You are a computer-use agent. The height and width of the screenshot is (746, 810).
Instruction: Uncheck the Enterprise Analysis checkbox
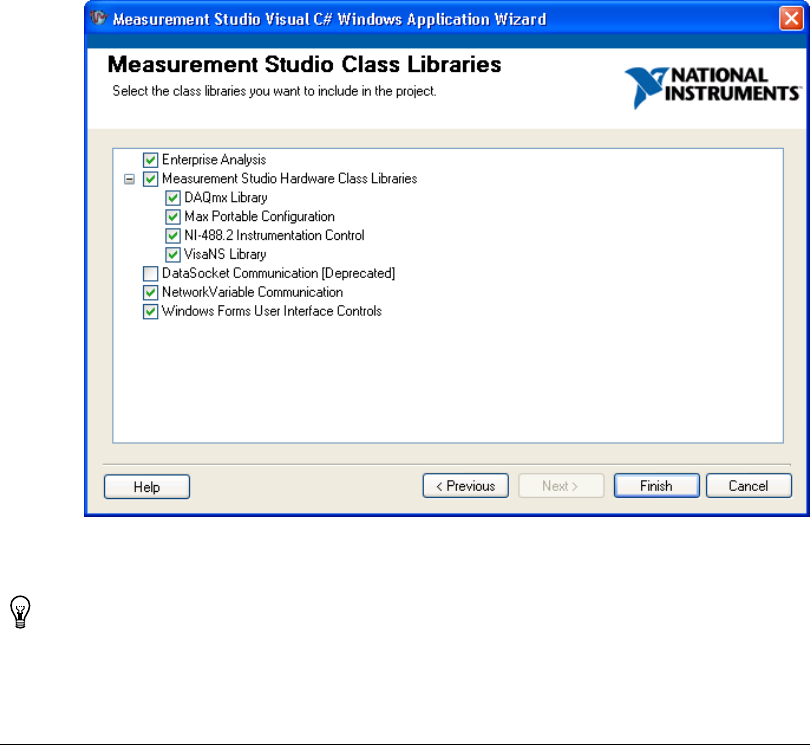(150, 160)
